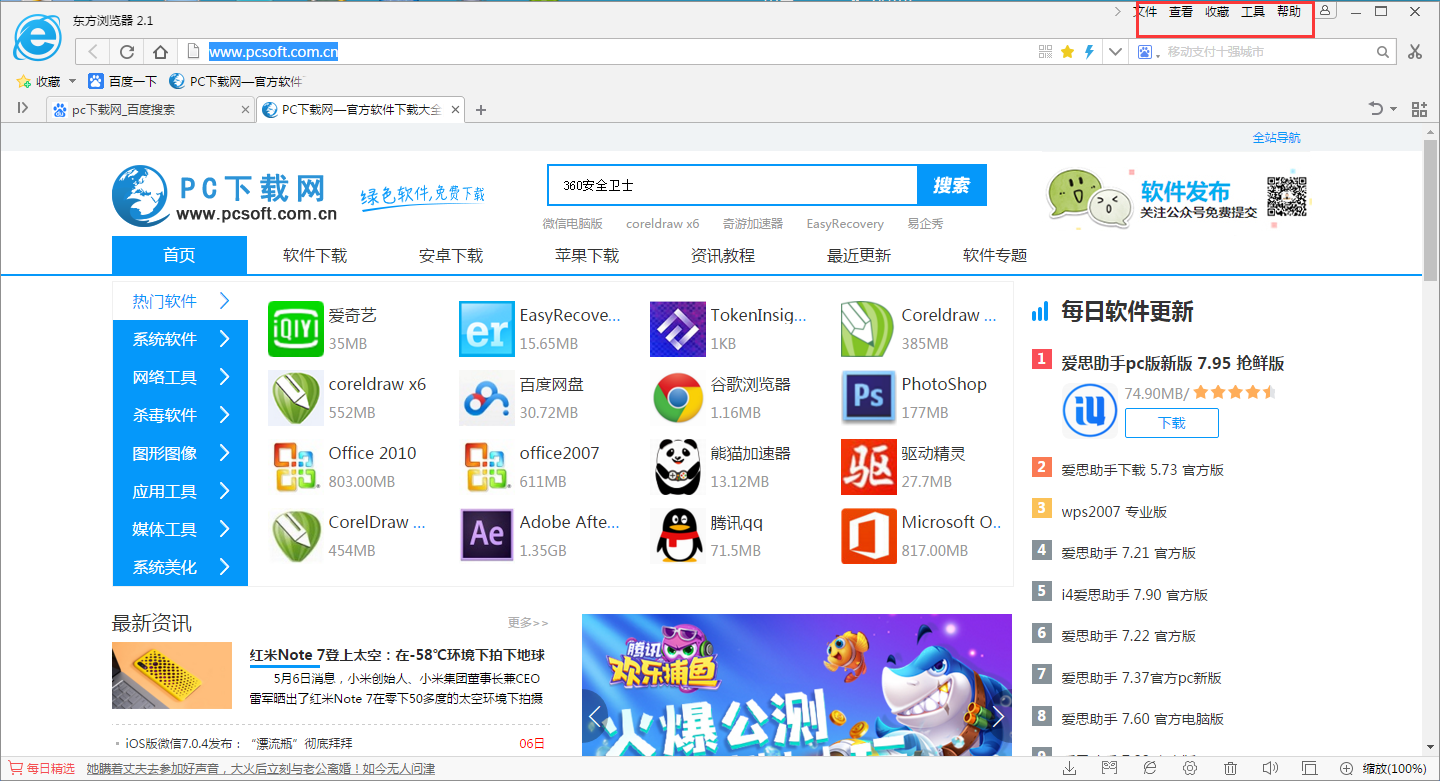Click the trash clear-data icon in status bar
Screen dimensions: 1440x781
pyautogui.click(x=1230, y=767)
